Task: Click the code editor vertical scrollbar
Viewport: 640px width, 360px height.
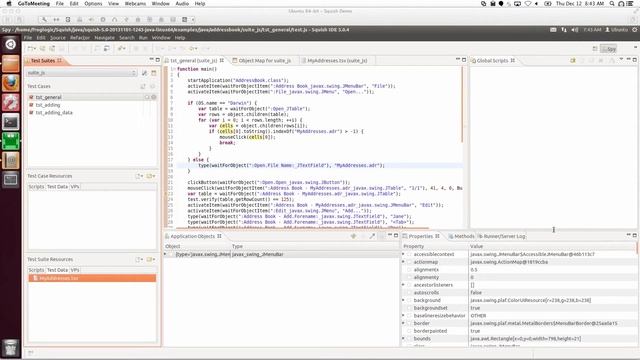Action: [462, 104]
